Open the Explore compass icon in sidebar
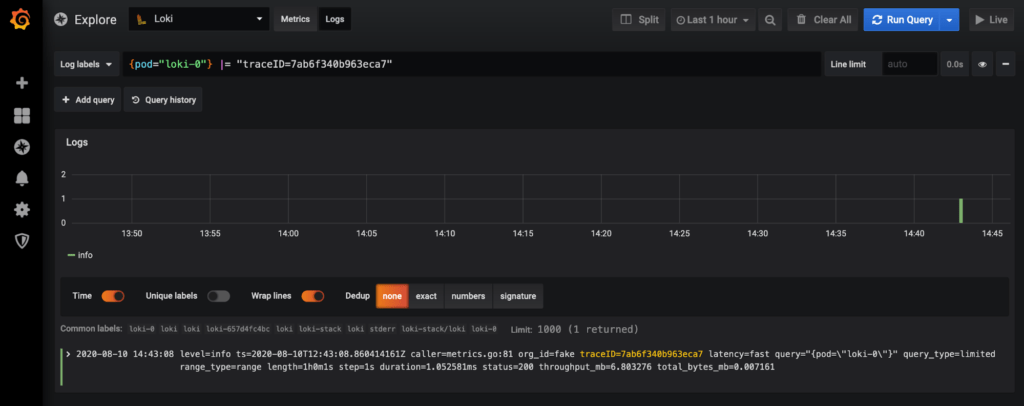This screenshot has height=406, width=1024. tap(21, 147)
